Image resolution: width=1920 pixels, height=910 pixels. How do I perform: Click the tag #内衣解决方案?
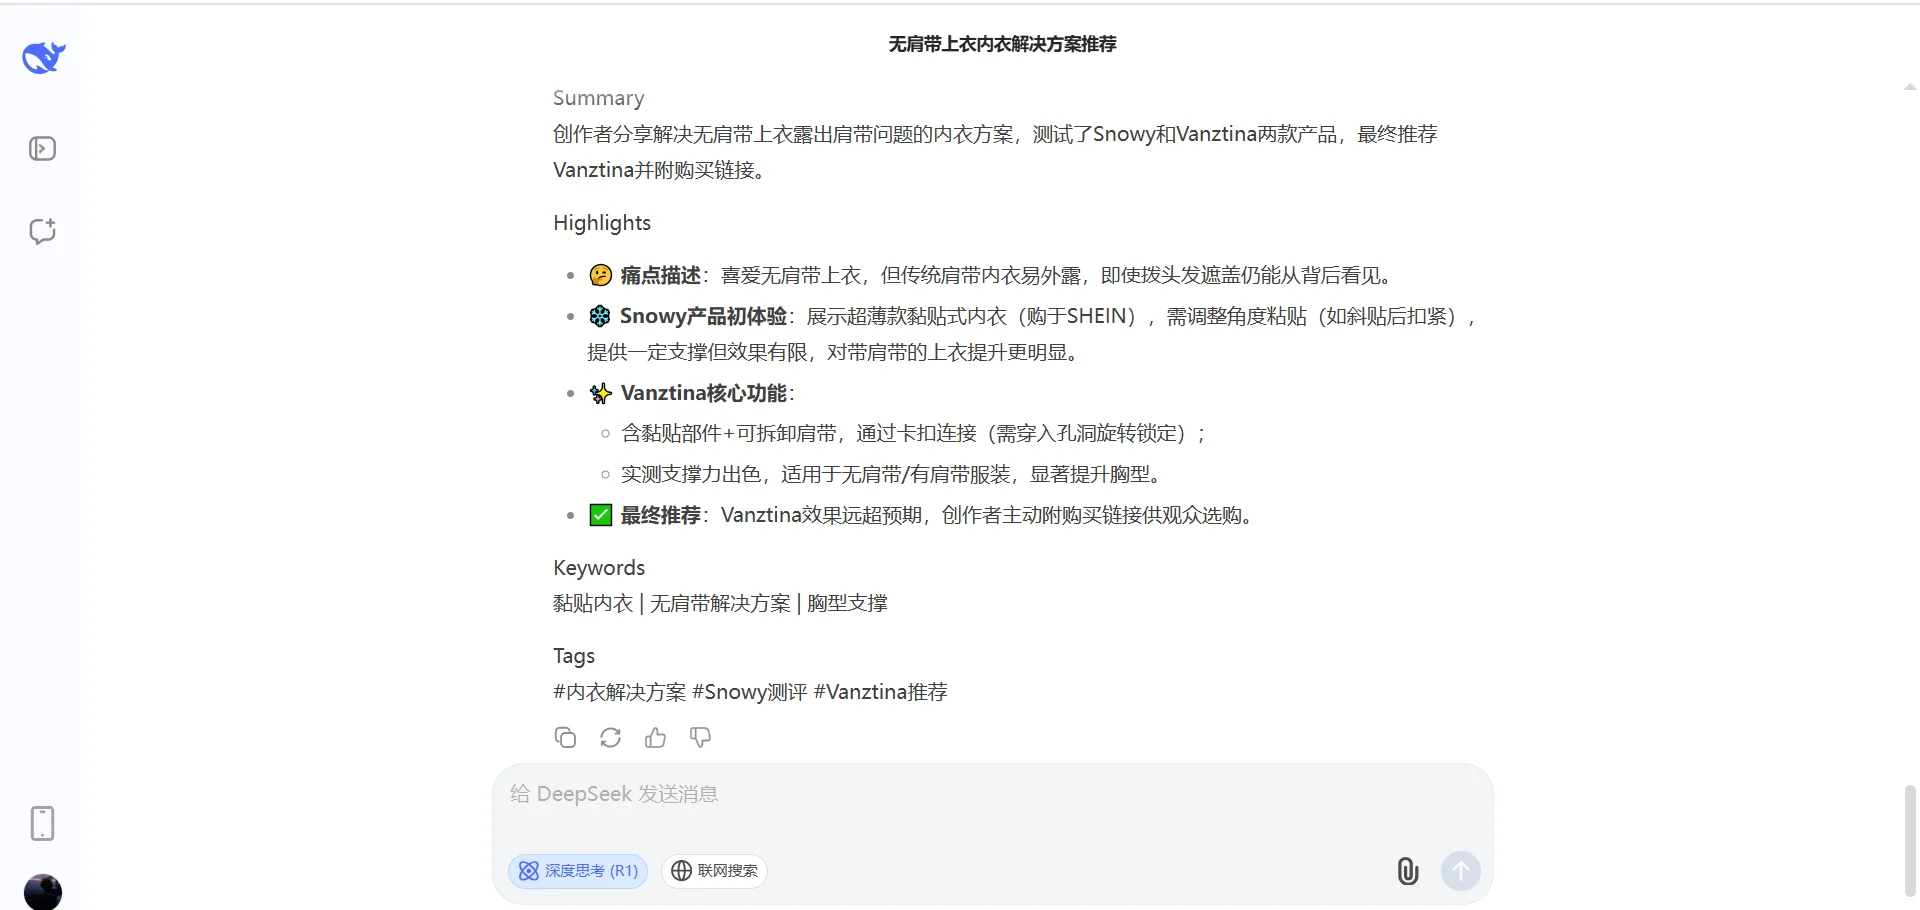[617, 691]
